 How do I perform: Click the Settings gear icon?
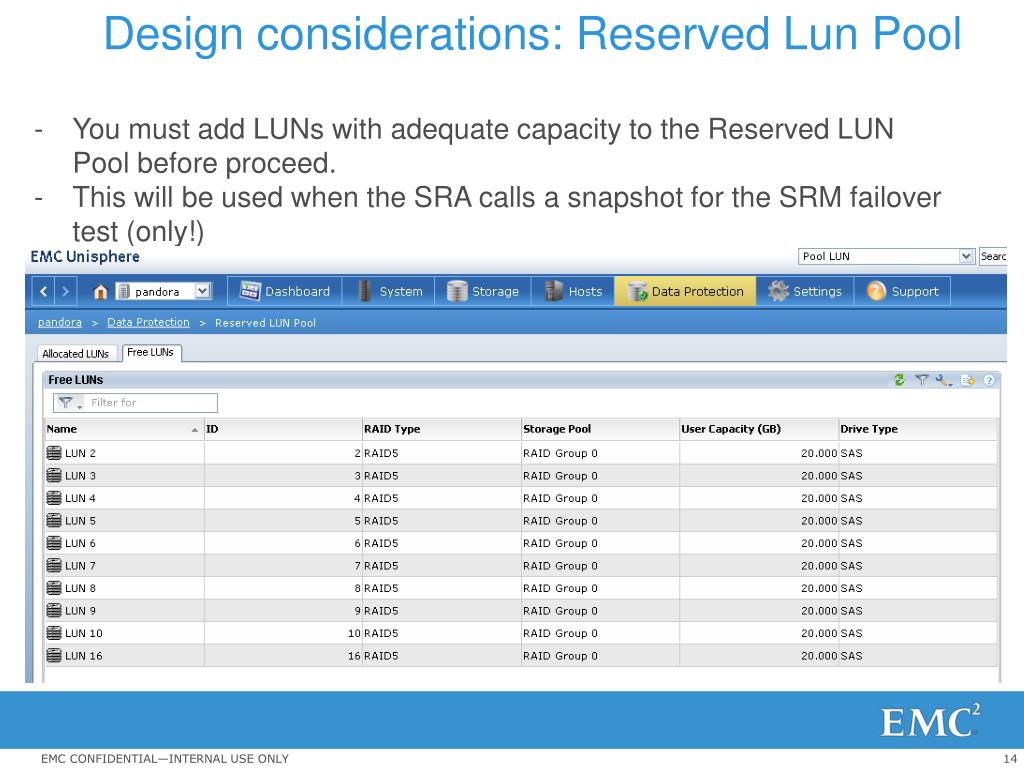(778, 291)
